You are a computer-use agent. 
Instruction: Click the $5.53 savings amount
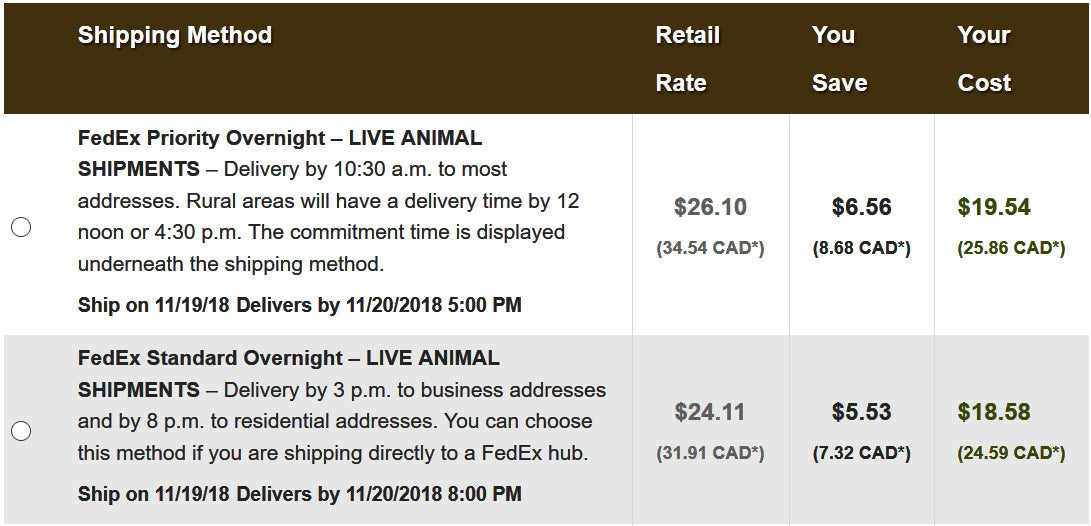coord(861,412)
